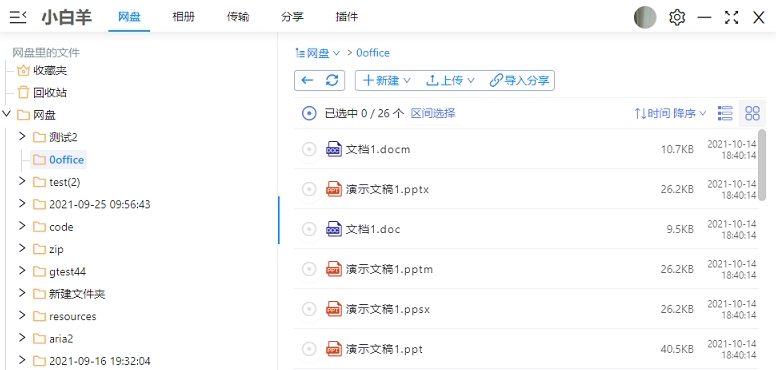
Task: Select the 演示文稿1.pptx file checkbox
Action: pyautogui.click(x=309, y=189)
